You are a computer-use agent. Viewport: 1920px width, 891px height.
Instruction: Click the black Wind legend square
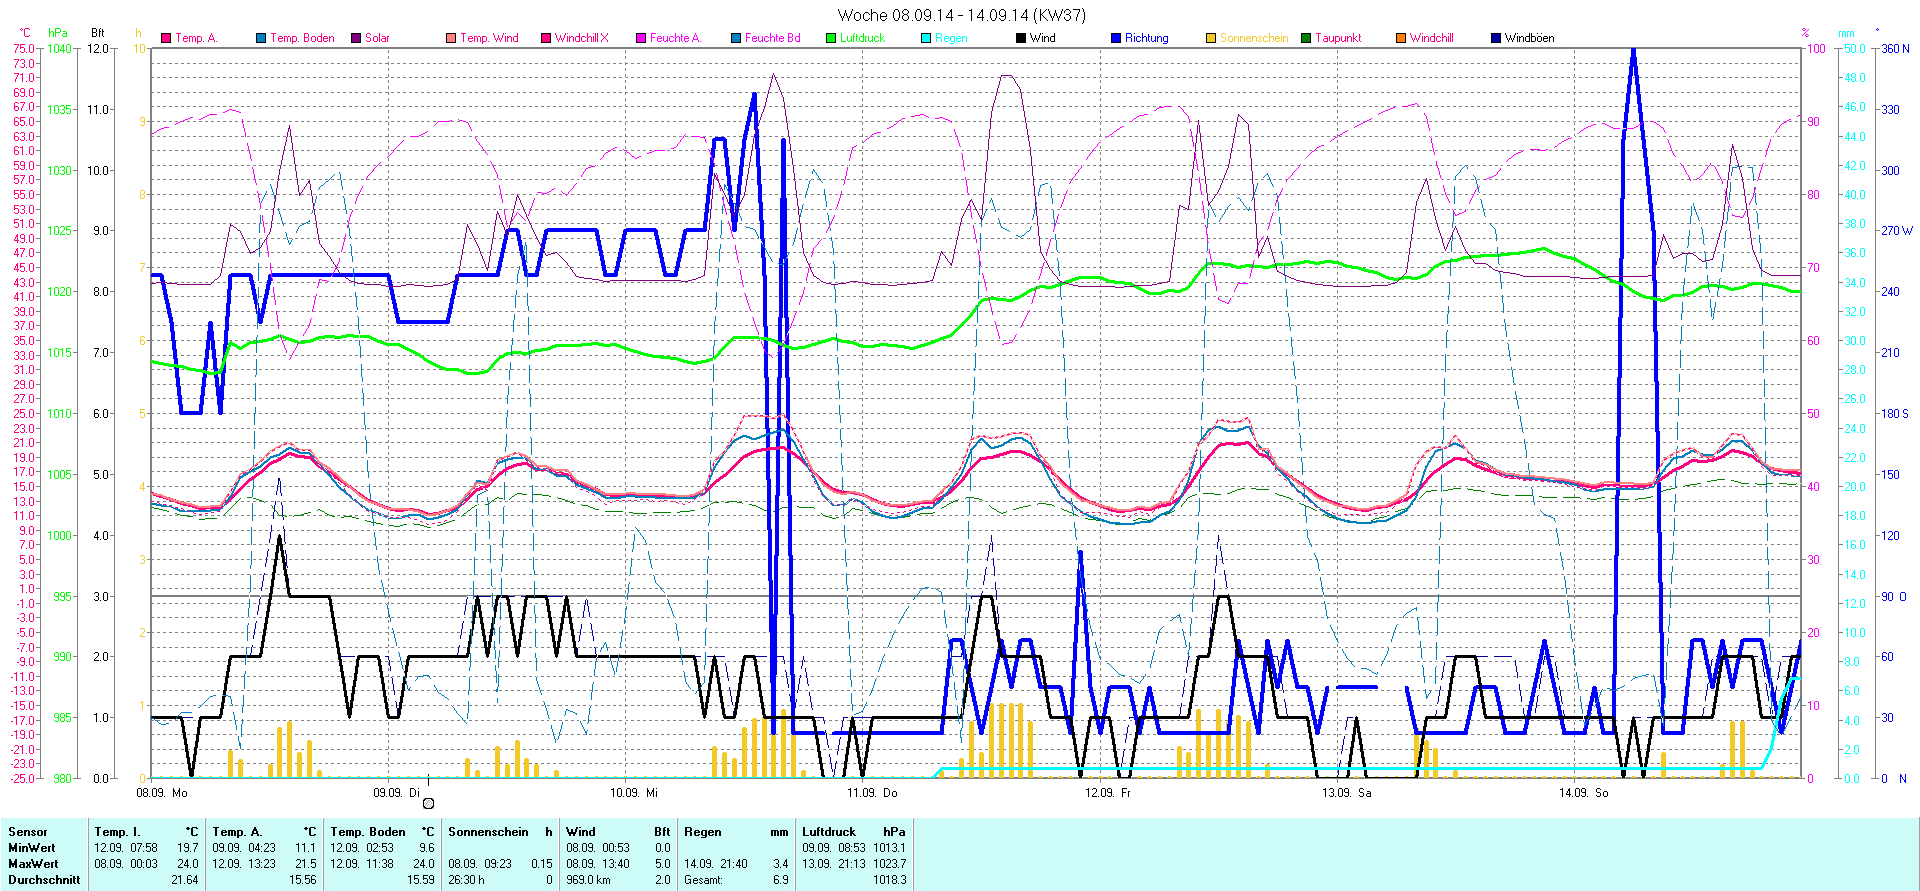coord(1021,38)
